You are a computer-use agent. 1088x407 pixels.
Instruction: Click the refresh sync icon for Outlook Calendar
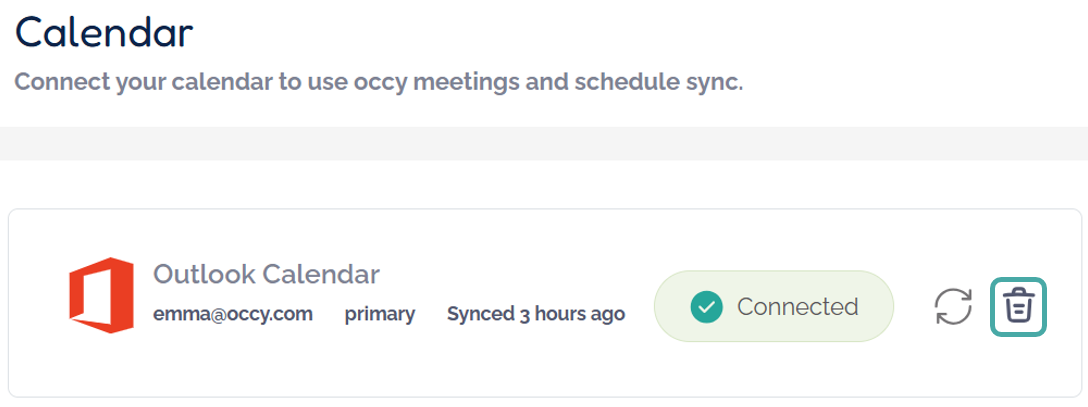click(953, 306)
